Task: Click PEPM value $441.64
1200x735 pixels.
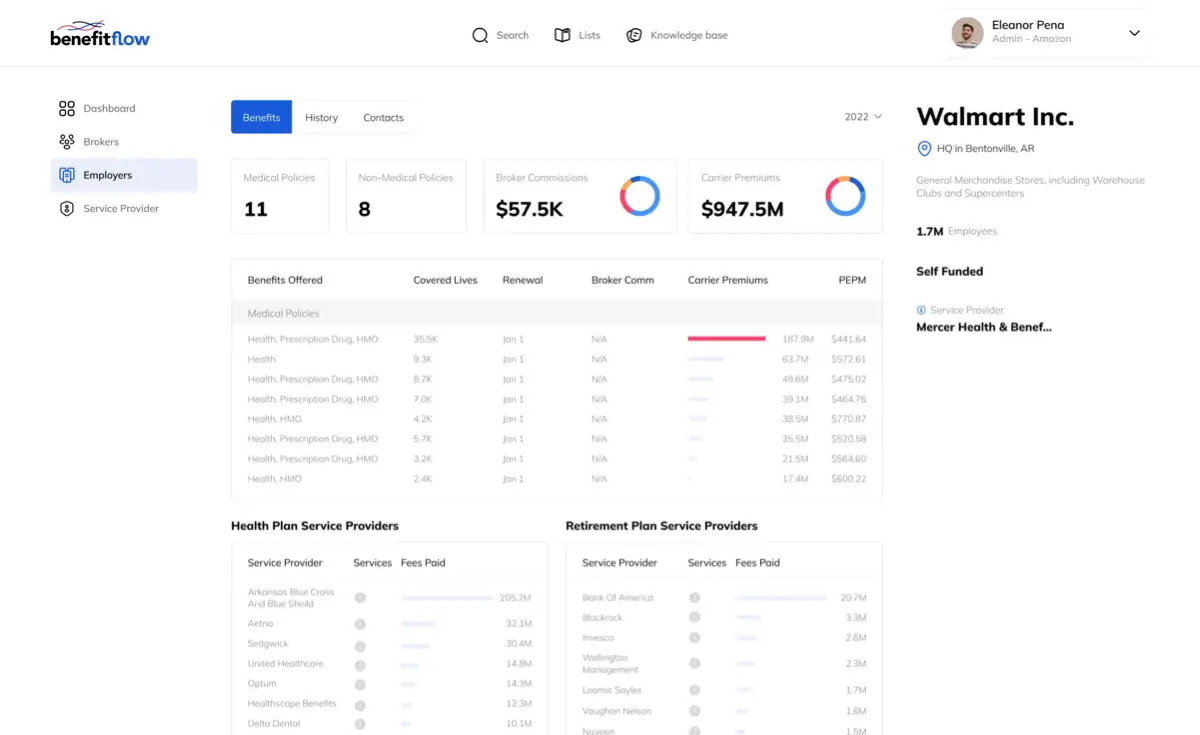Action: tap(848, 339)
